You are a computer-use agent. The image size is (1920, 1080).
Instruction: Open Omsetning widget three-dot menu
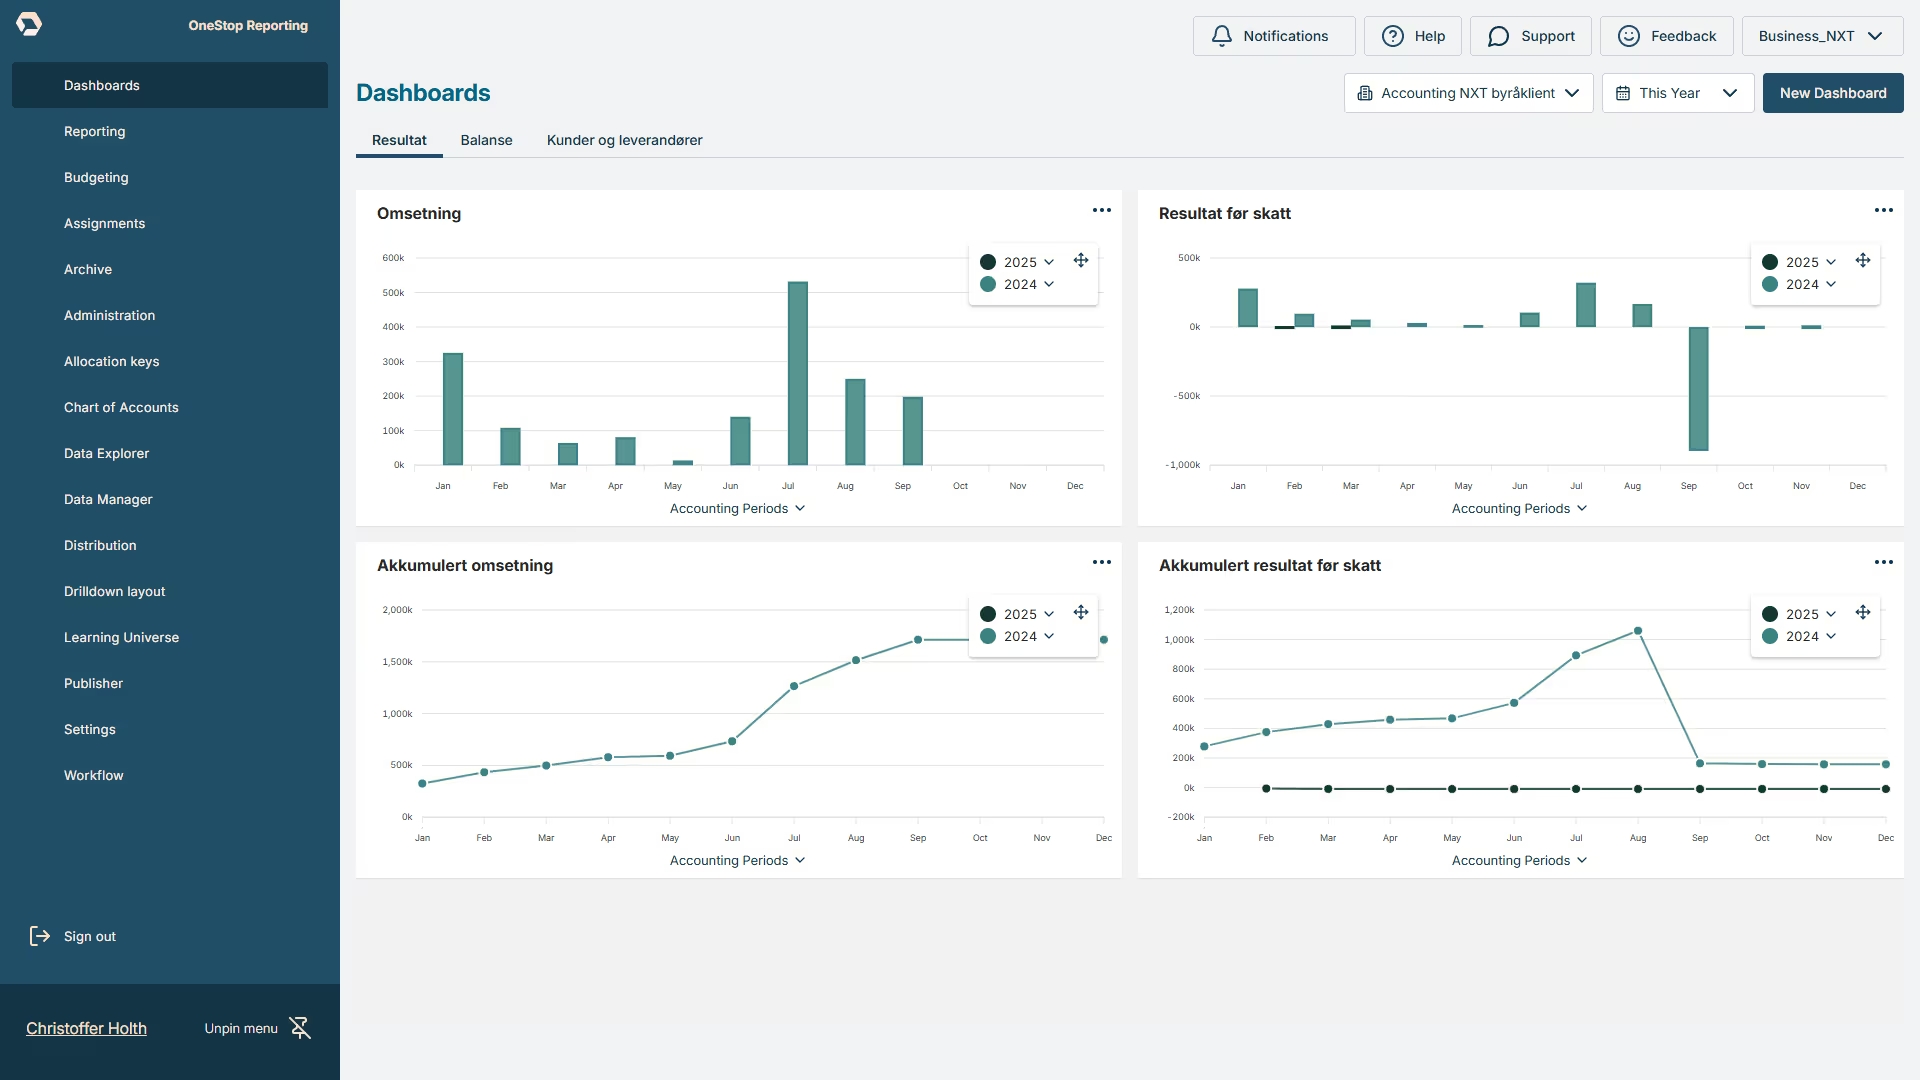[1101, 210]
